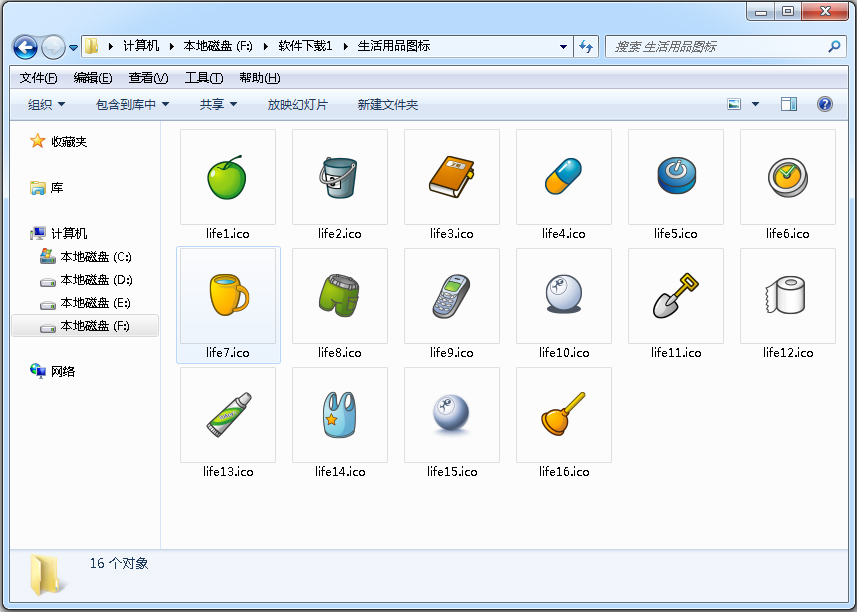Open the 文件(F) menu
Viewport: 857px width, 612px height.
pyautogui.click(x=38, y=78)
